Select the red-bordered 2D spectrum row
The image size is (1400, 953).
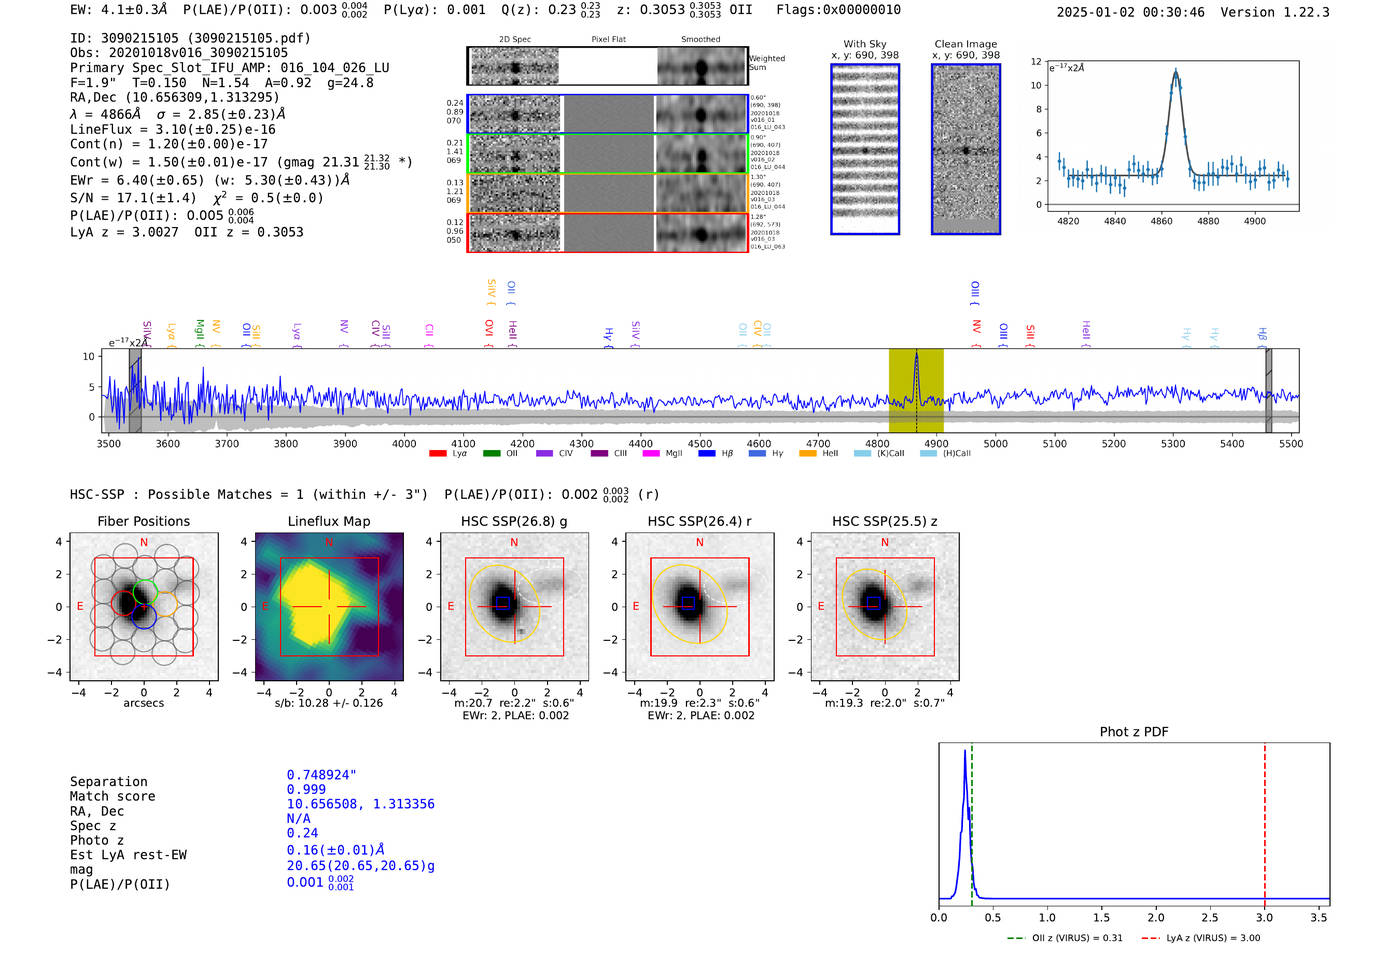608,232
